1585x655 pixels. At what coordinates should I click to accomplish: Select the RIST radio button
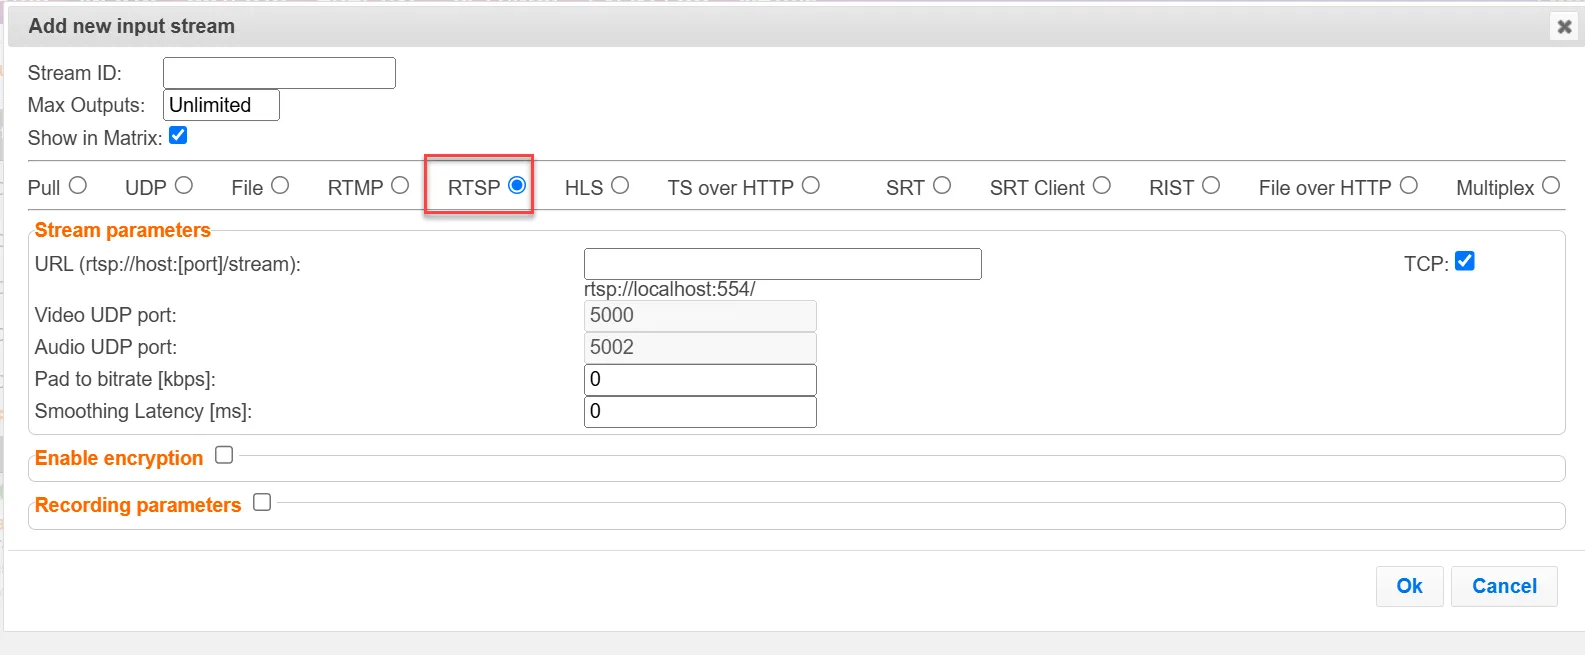(x=1211, y=185)
